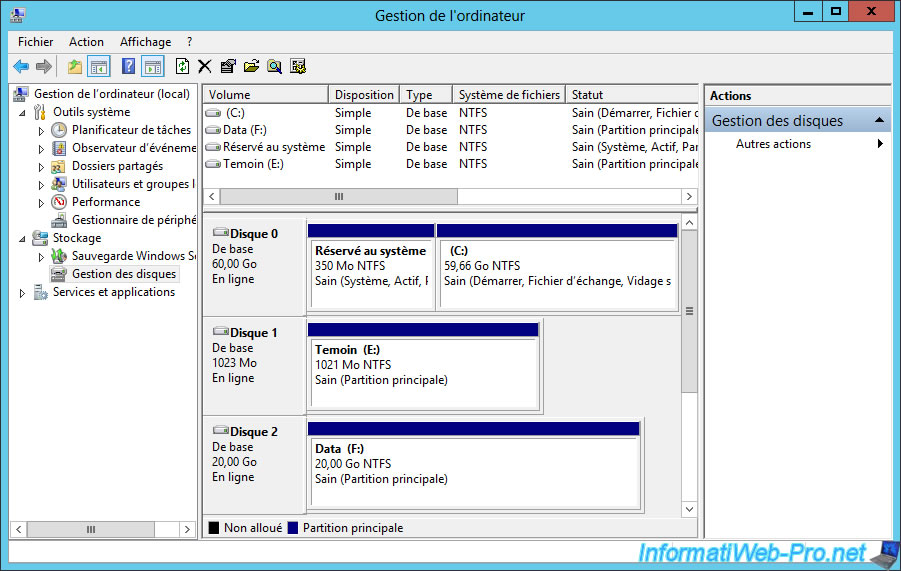Click the Refresh toolbar icon
The width and height of the screenshot is (901, 571).
[182, 67]
